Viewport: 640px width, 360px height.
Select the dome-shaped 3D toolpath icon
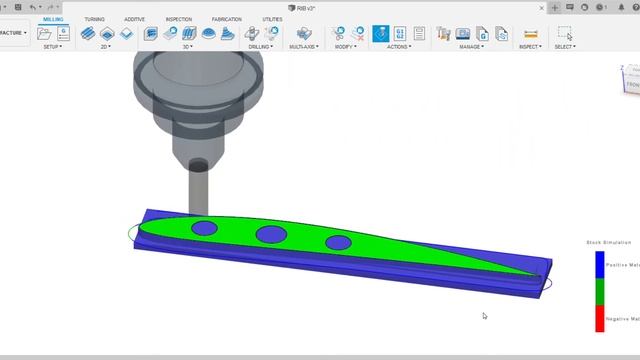[209, 33]
